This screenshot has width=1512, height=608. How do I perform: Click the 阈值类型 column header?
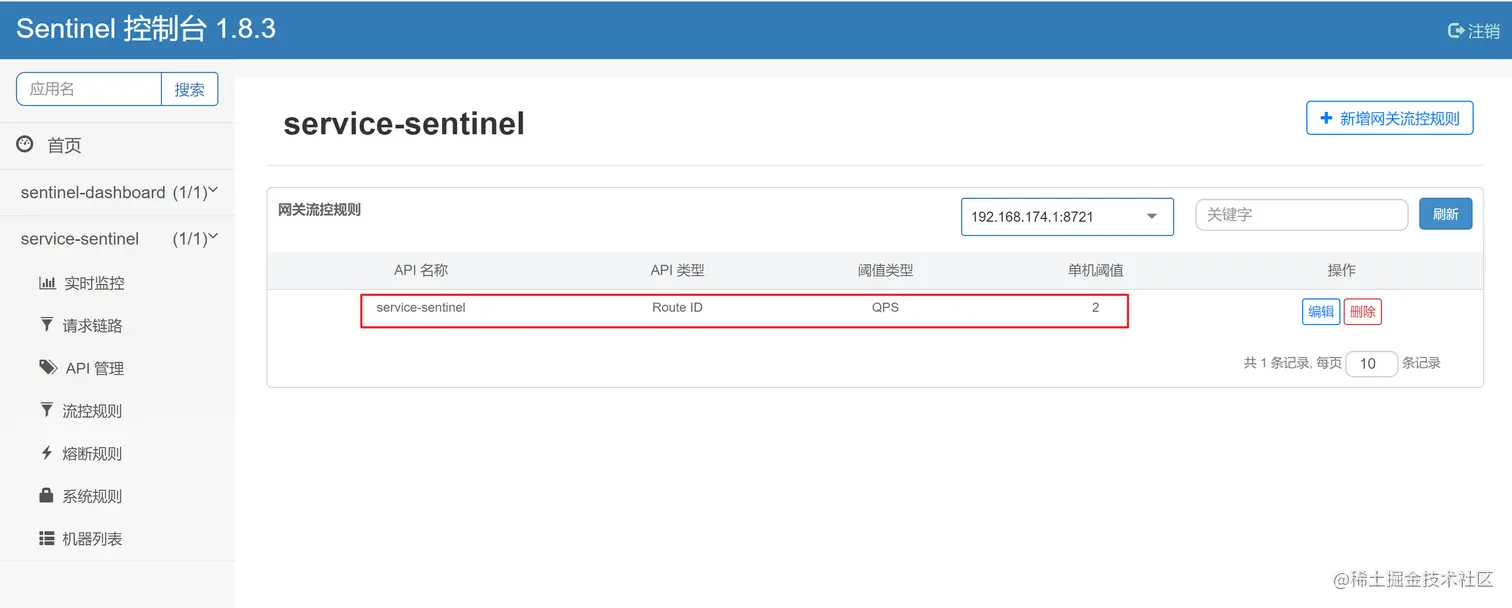point(885,270)
